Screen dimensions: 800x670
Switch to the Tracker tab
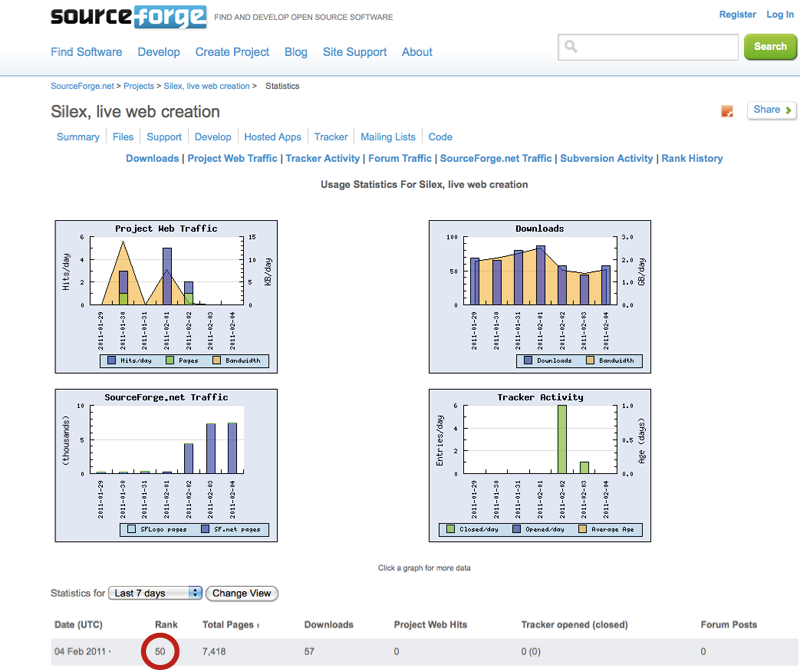(x=331, y=137)
